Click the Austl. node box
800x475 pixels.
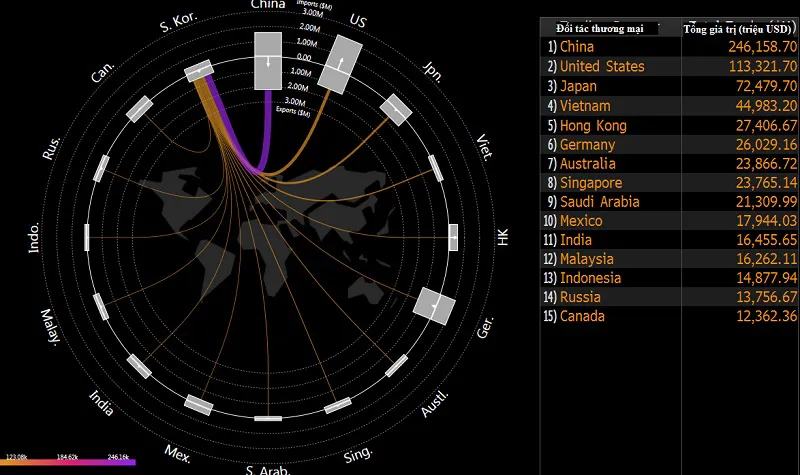tap(396, 366)
